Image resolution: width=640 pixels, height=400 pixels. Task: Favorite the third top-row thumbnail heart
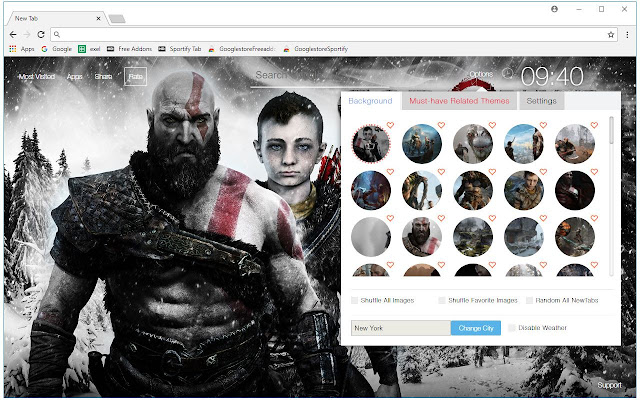pos(492,125)
